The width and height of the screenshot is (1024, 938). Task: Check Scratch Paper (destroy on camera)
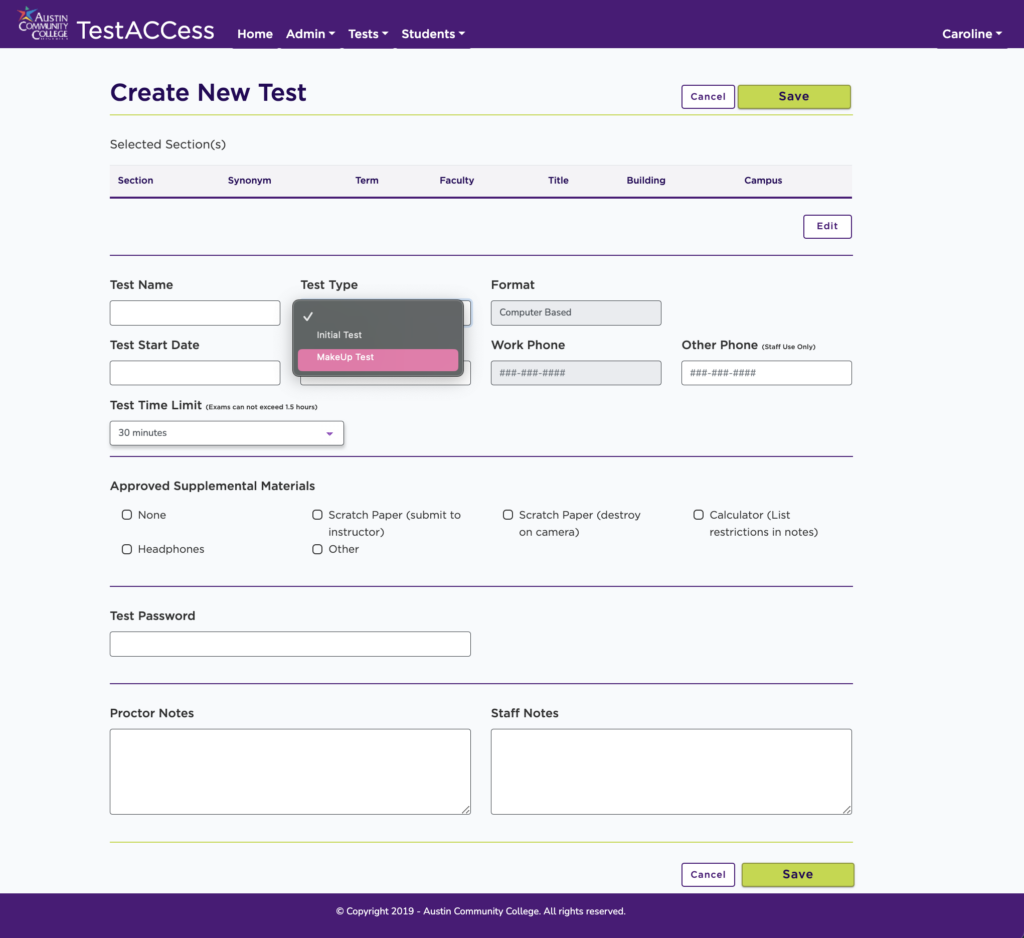pos(508,514)
